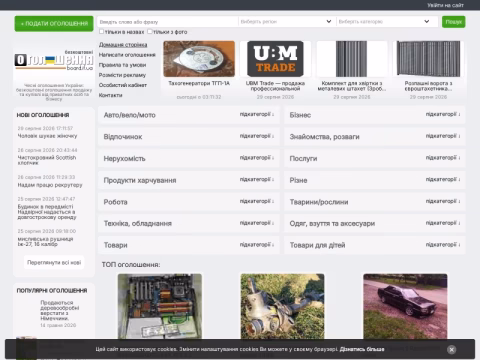480x360 pixels.
Task: Open the UBM Trade ad thumbnail
Action: click(275, 59)
